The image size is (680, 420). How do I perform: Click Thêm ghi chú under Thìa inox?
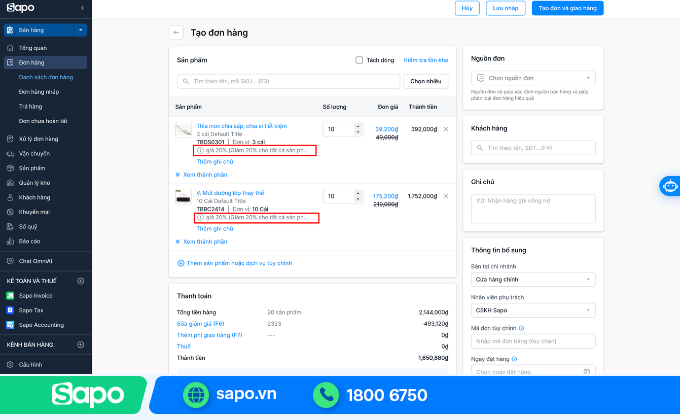click(x=215, y=161)
